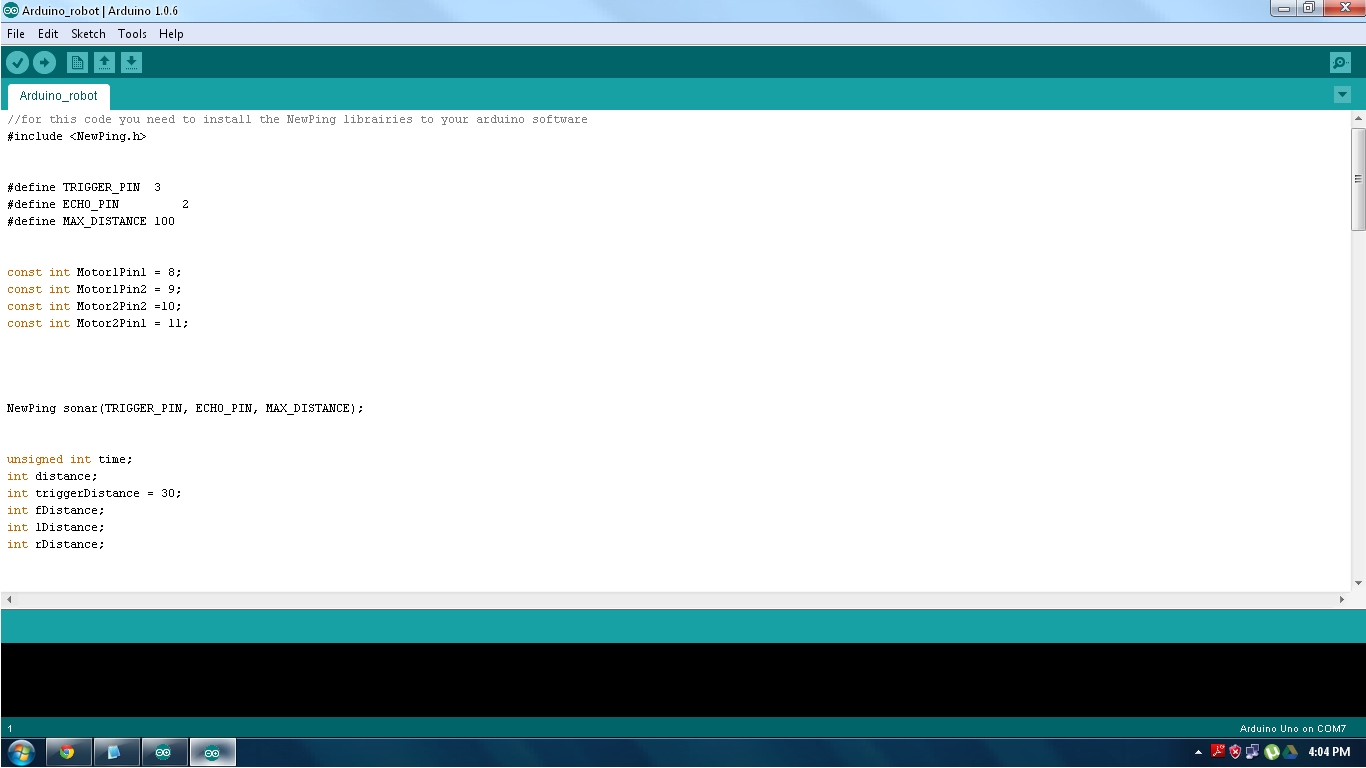Click the "int fDistance;" line
Viewport: 1366px width, 768px height.
pyautogui.click(x=56, y=510)
